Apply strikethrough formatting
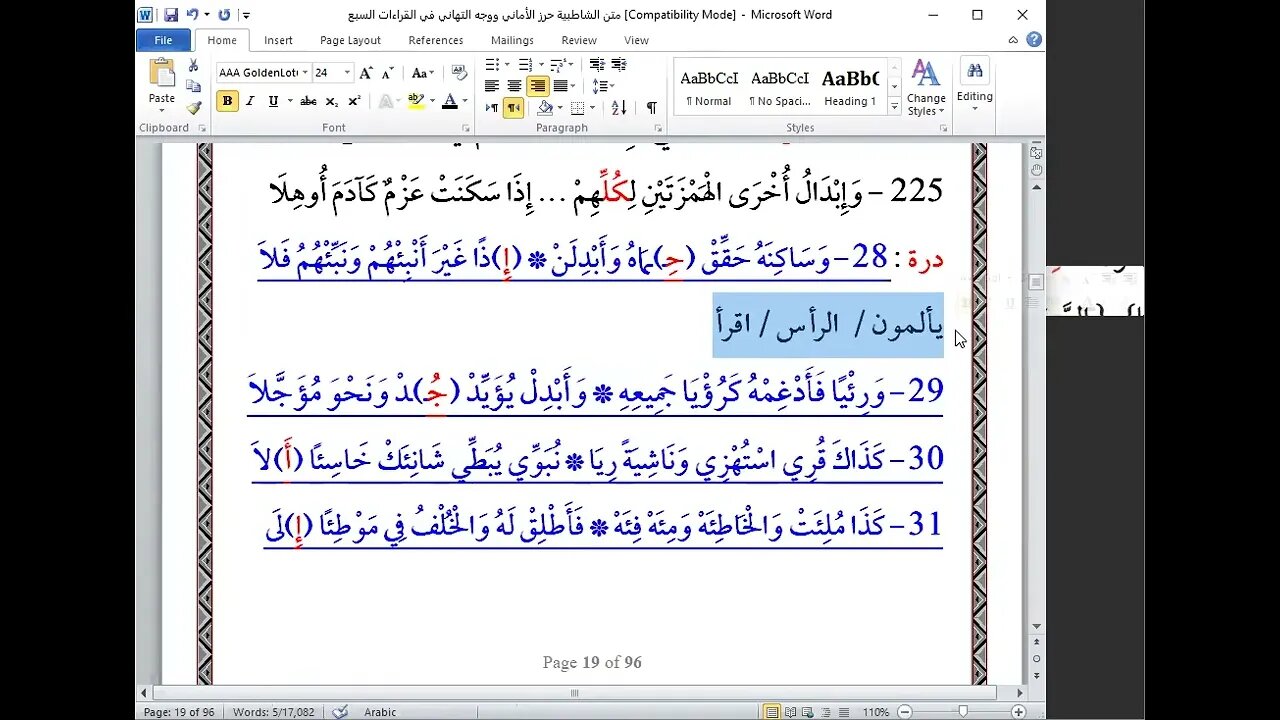The image size is (1280, 720). (308, 101)
